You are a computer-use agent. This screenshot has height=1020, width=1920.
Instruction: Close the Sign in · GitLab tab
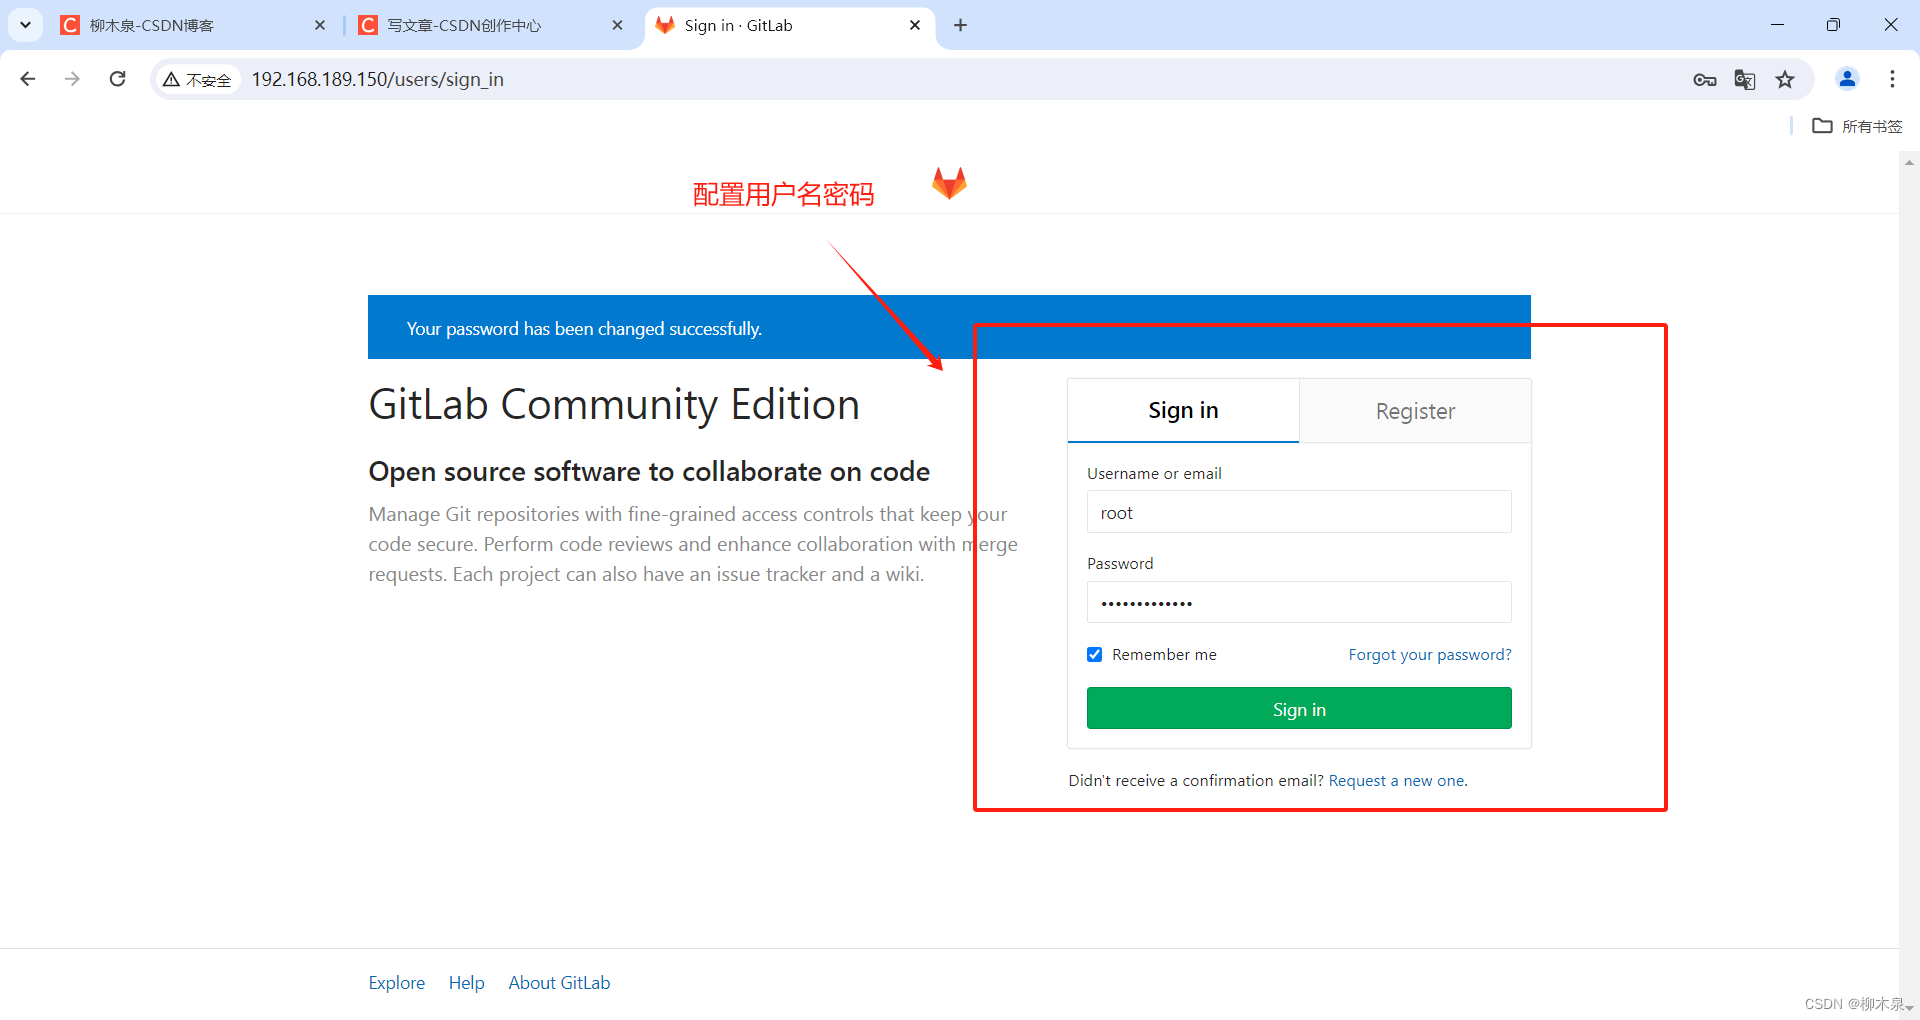pyautogui.click(x=915, y=25)
